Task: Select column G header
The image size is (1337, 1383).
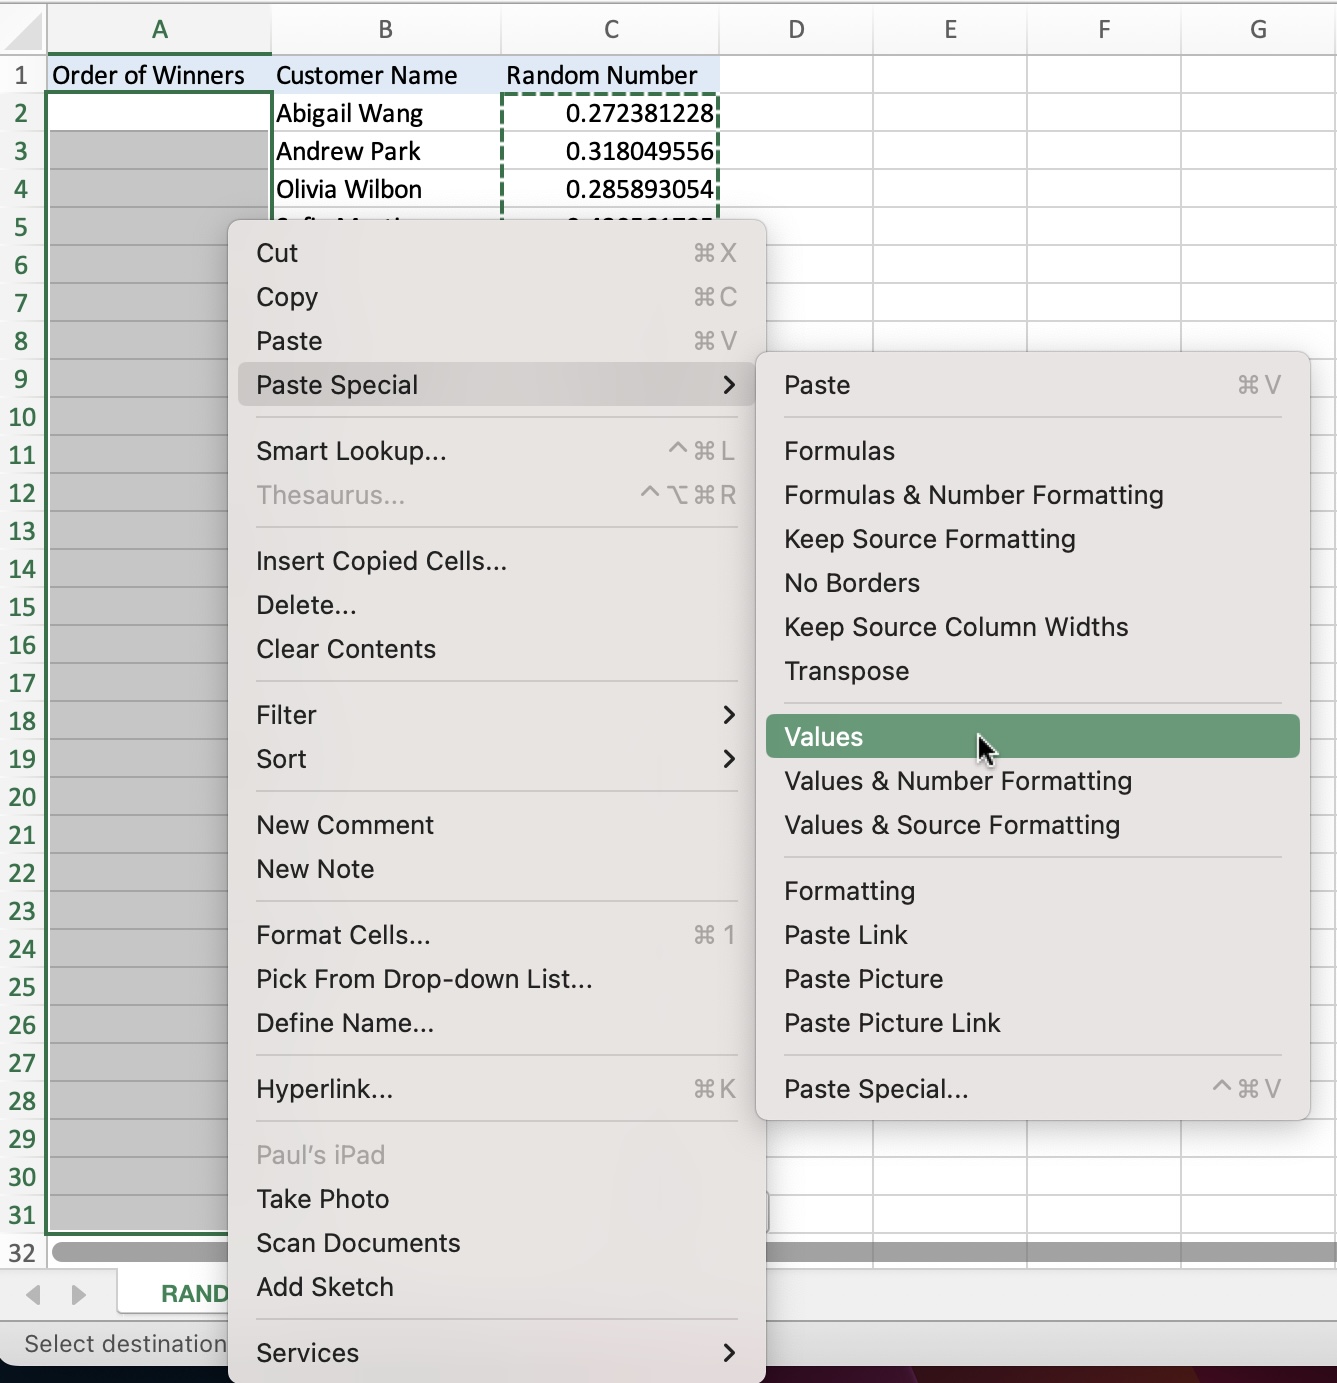Action: click(1259, 30)
